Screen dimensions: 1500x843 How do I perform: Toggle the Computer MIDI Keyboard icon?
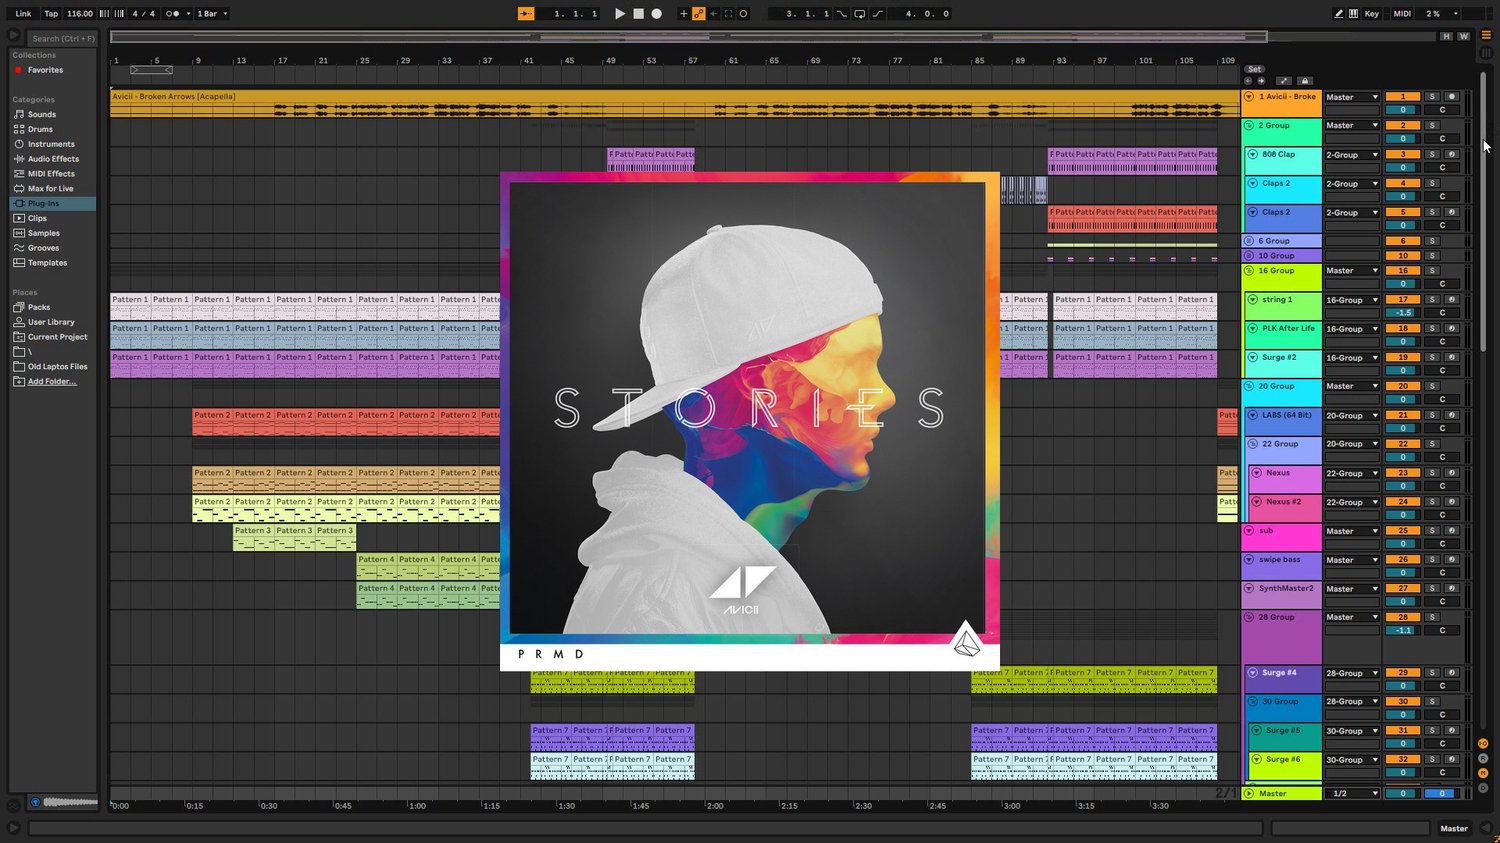click(1353, 14)
